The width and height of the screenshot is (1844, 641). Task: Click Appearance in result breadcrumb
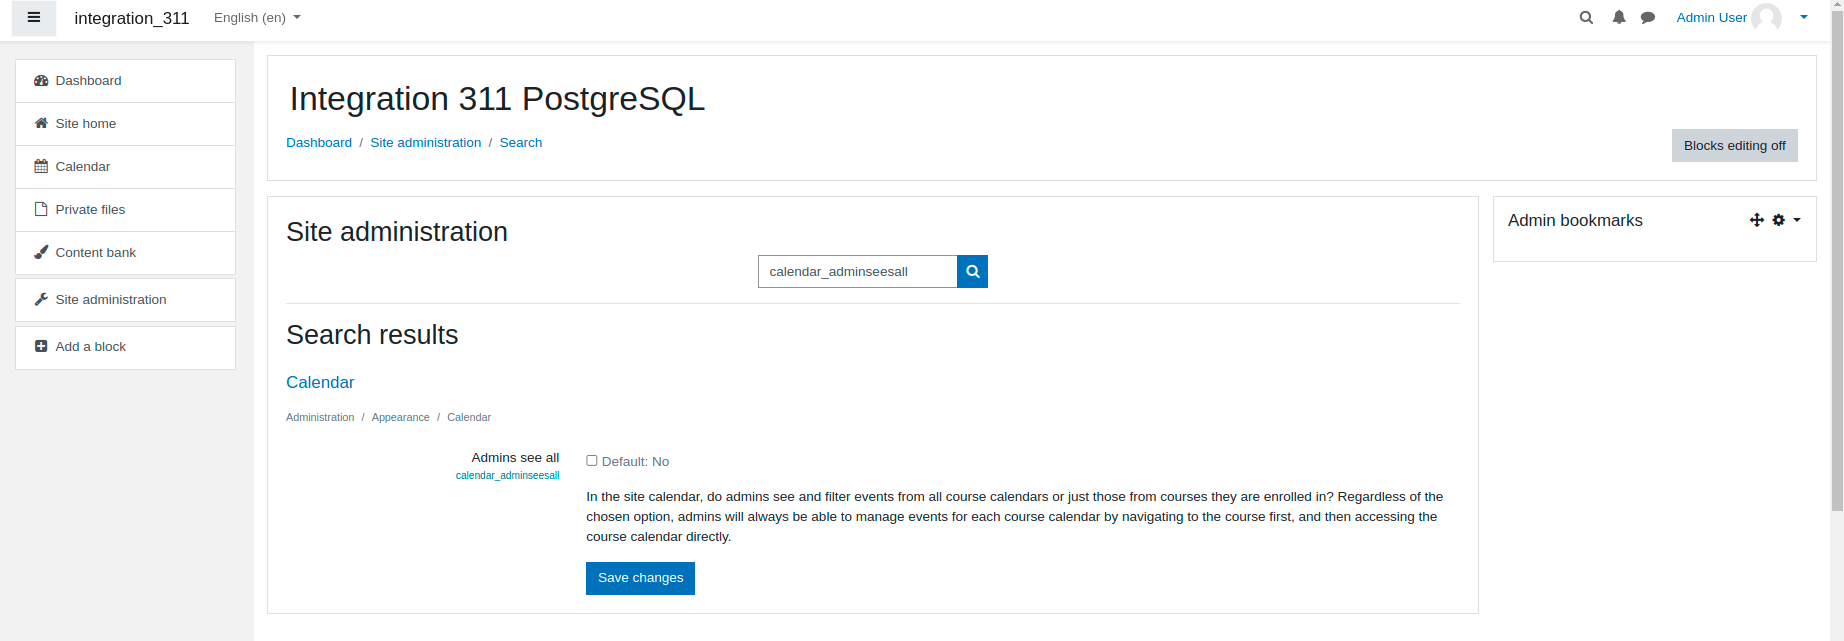401,418
